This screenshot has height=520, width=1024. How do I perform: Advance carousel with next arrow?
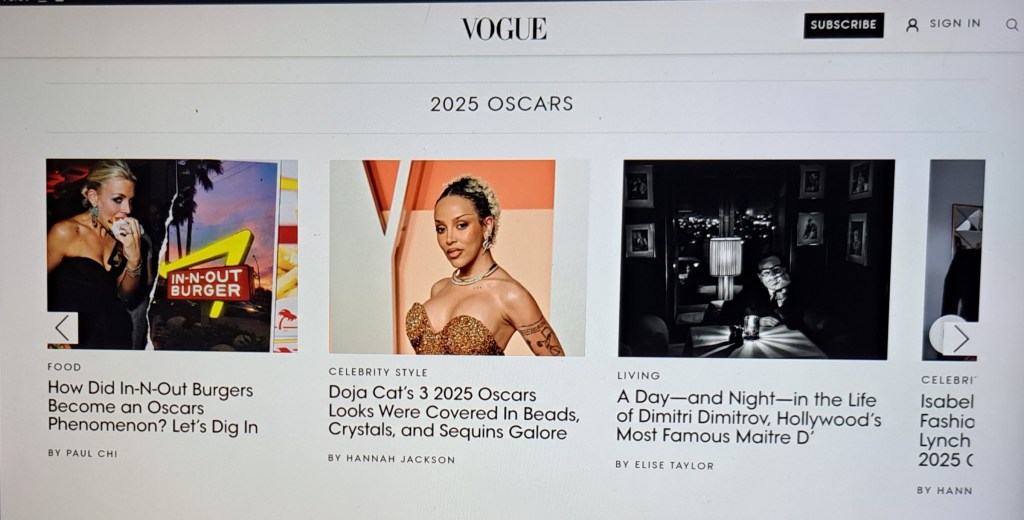pos(959,338)
